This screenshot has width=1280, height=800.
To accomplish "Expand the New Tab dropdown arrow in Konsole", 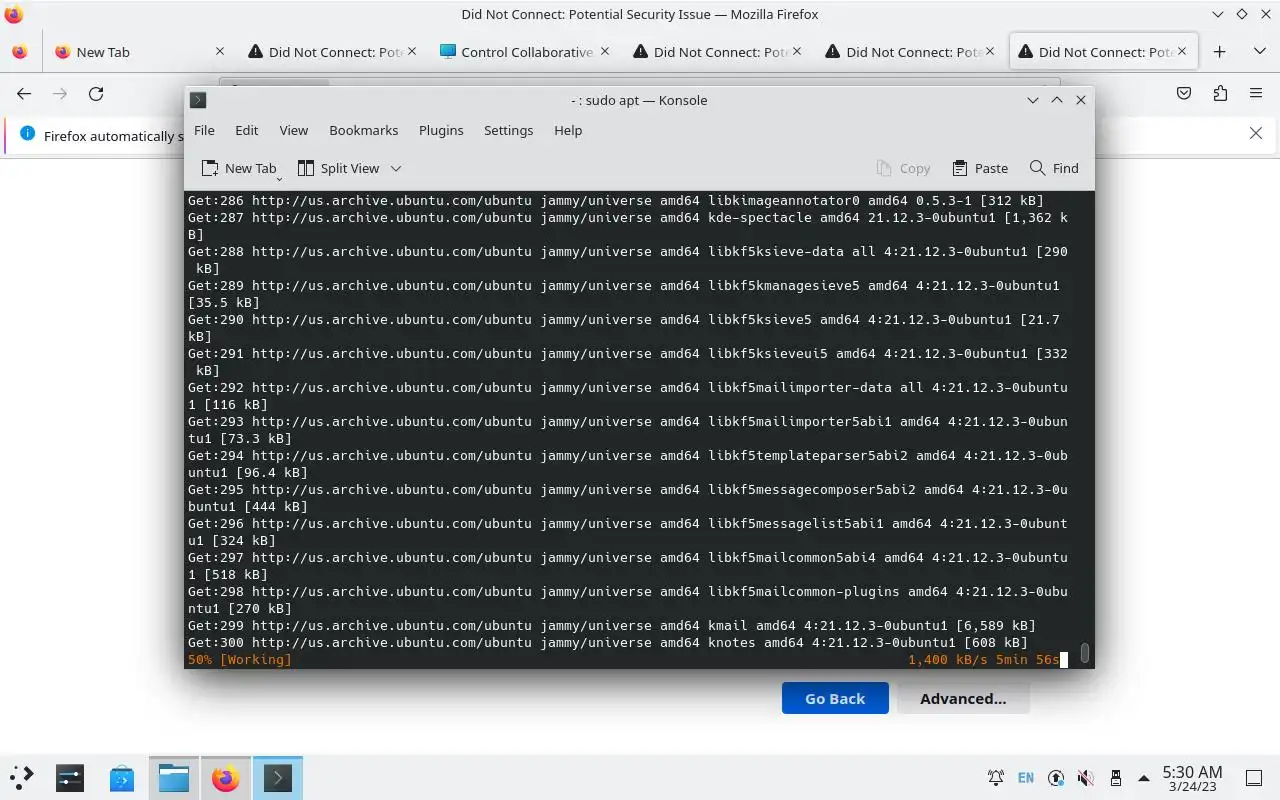I will 279,178.
